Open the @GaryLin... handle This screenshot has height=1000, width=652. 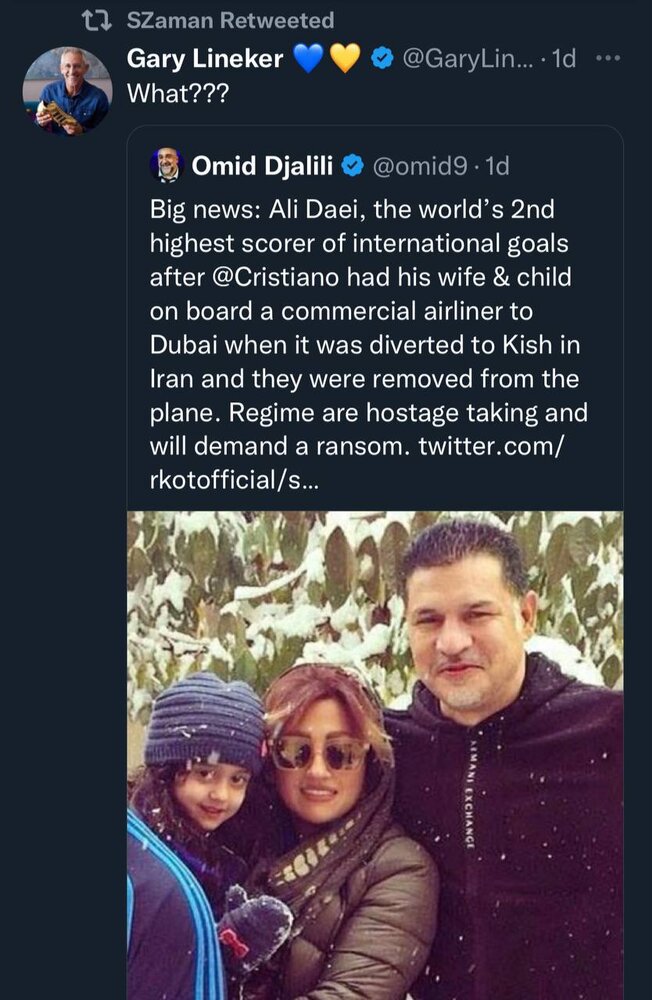pyautogui.click(x=465, y=60)
